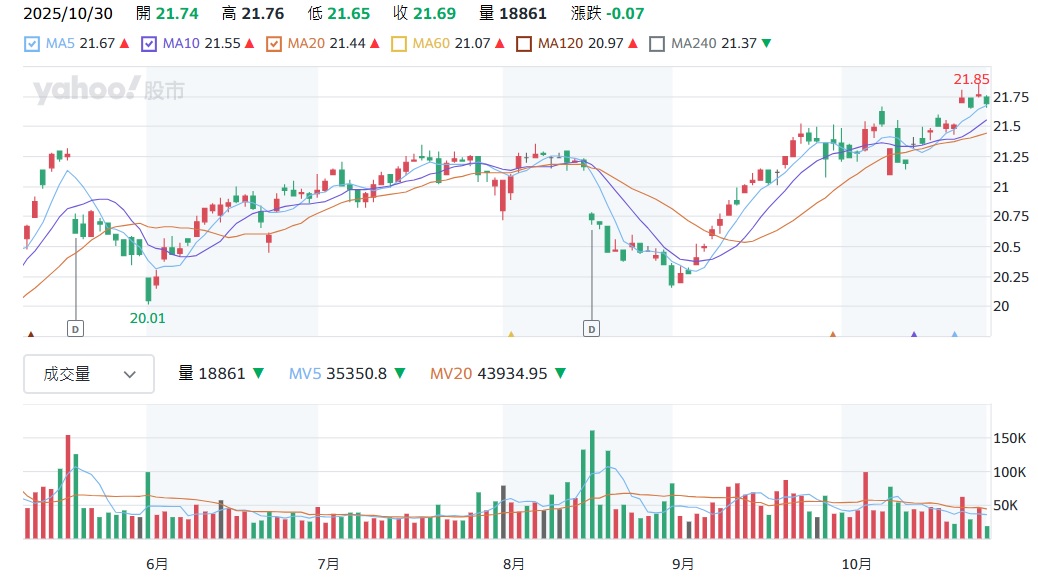Turn on the MA120 moving average
The image size is (1038, 577).
point(524,44)
